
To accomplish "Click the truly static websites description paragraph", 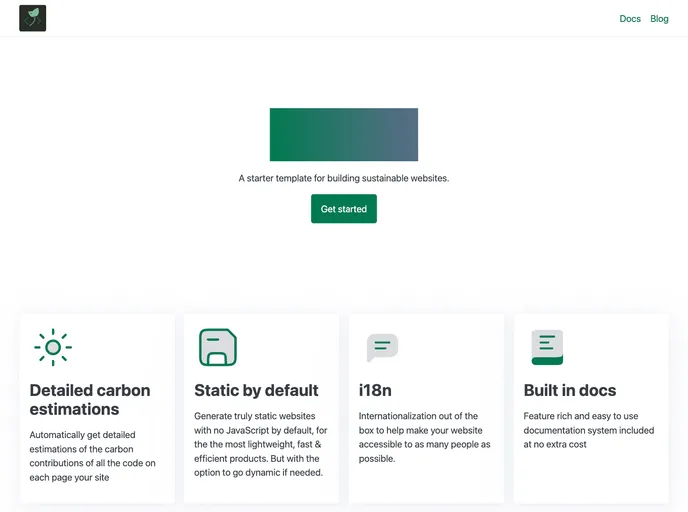I will pyautogui.click(x=258, y=444).
